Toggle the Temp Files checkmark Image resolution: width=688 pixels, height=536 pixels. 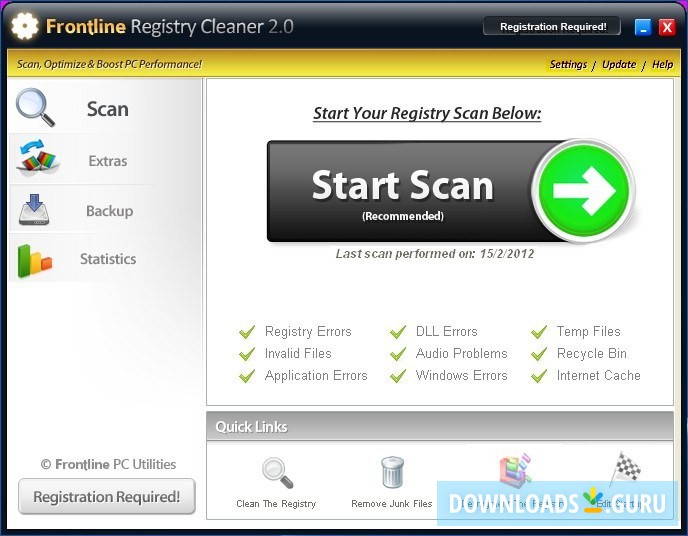pos(539,332)
